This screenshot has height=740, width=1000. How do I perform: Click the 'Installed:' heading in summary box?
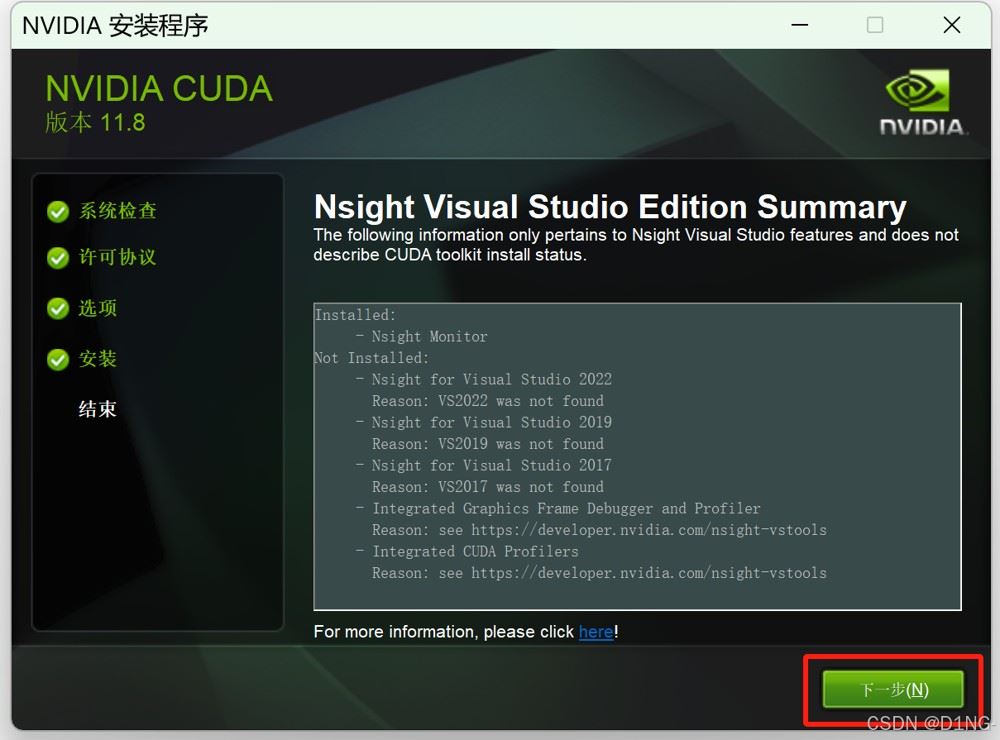[355, 314]
